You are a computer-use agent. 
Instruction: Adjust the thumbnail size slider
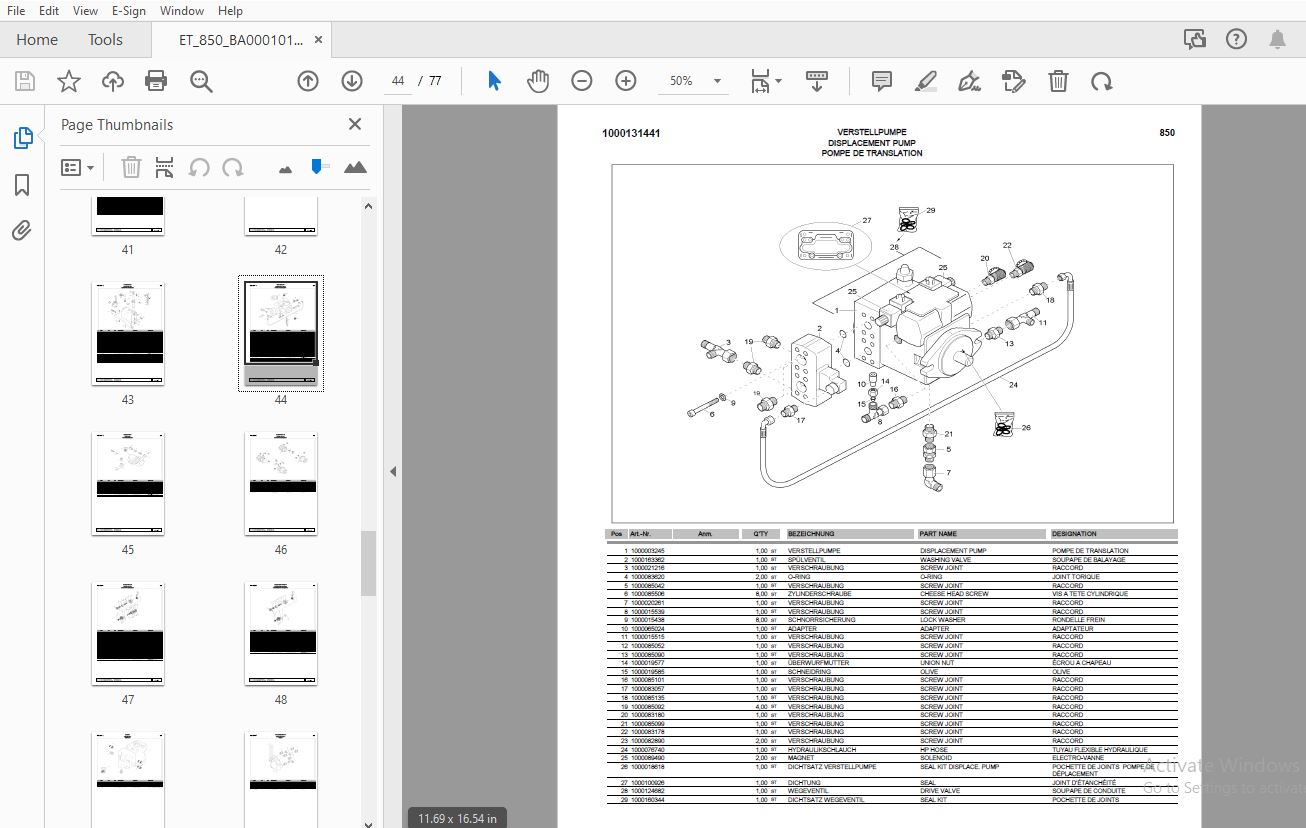point(318,166)
